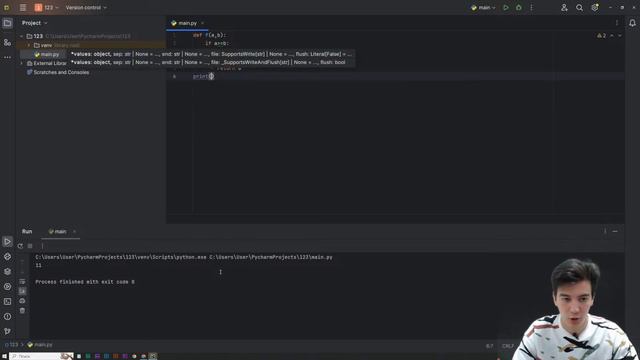
Task: Open Code With Me icon
Action: point(564,7)
